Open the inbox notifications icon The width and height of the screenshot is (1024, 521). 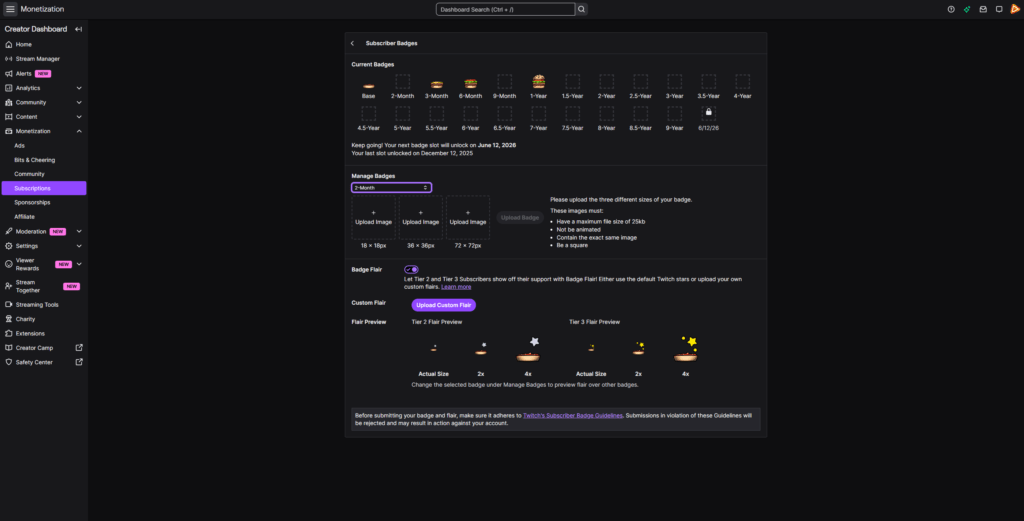tap(983, 9)
